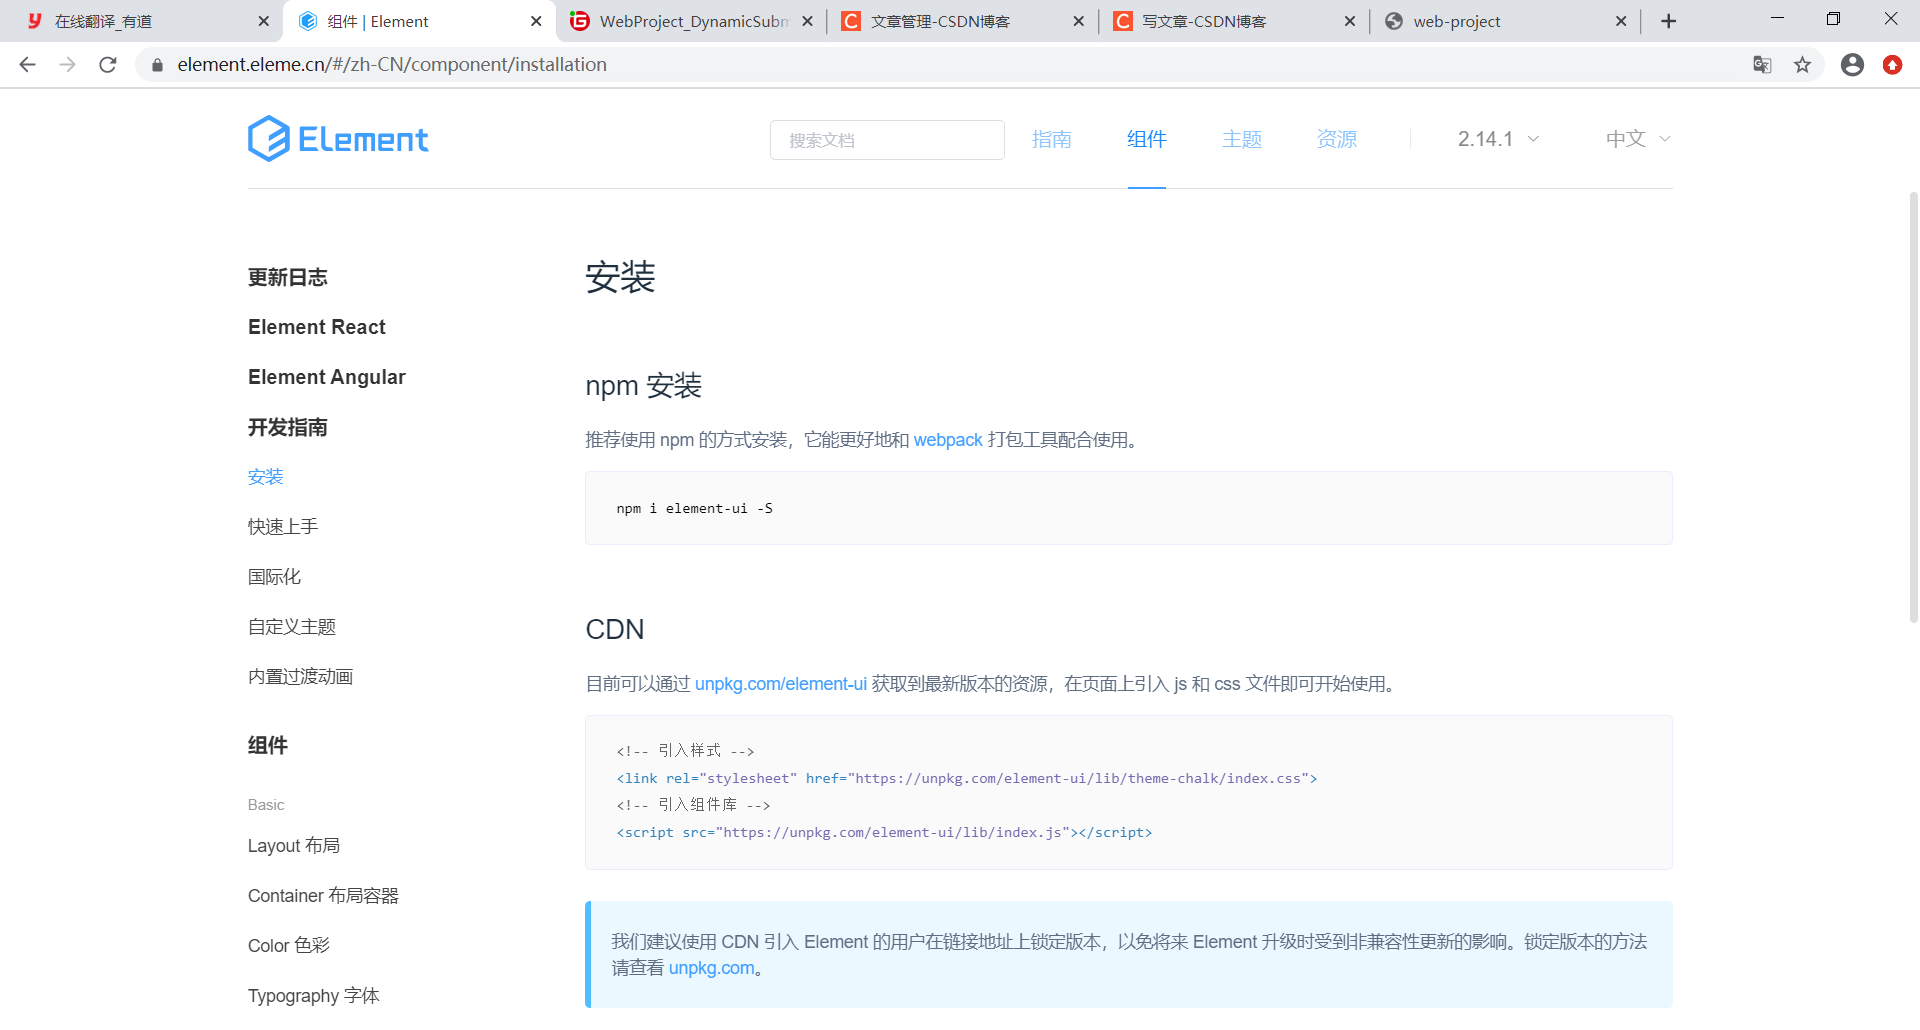The height and width of the screenshot is (1030, 1920).
Task: Click the page vertical scrollbar
Action: 1913,407
